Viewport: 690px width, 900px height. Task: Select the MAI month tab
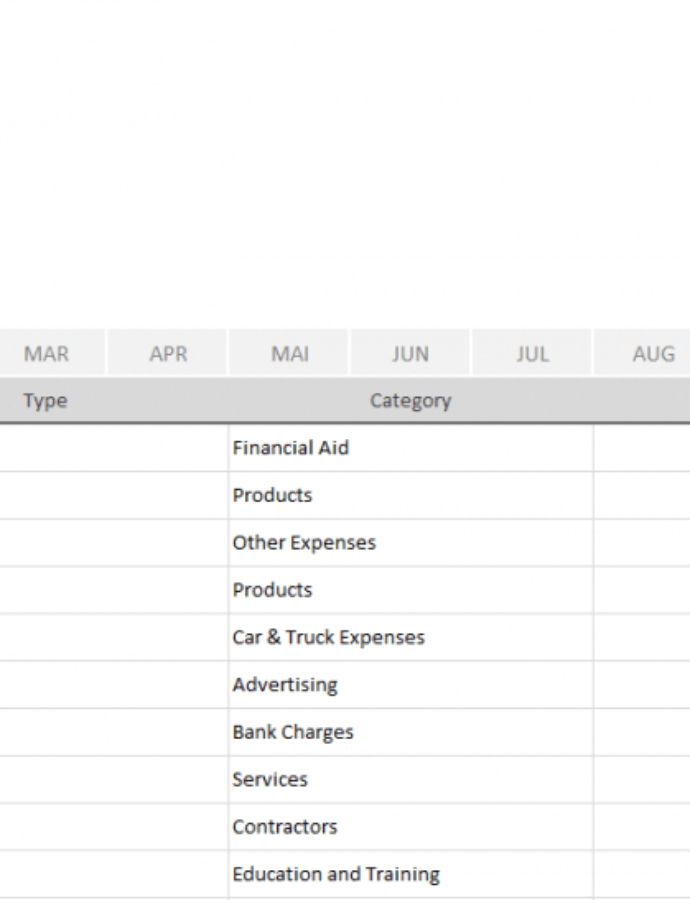(290, 354)
